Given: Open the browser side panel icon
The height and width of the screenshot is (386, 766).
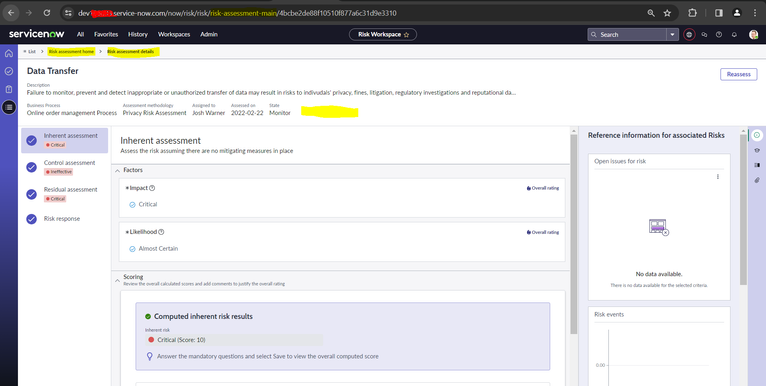Looking at the screenshot, I should (719, 13).
